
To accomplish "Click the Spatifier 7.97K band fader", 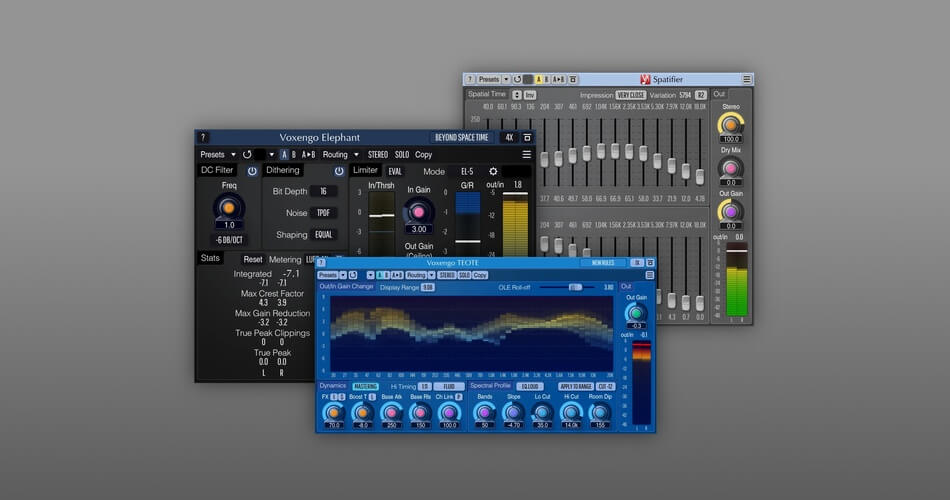I will [671, 165].
